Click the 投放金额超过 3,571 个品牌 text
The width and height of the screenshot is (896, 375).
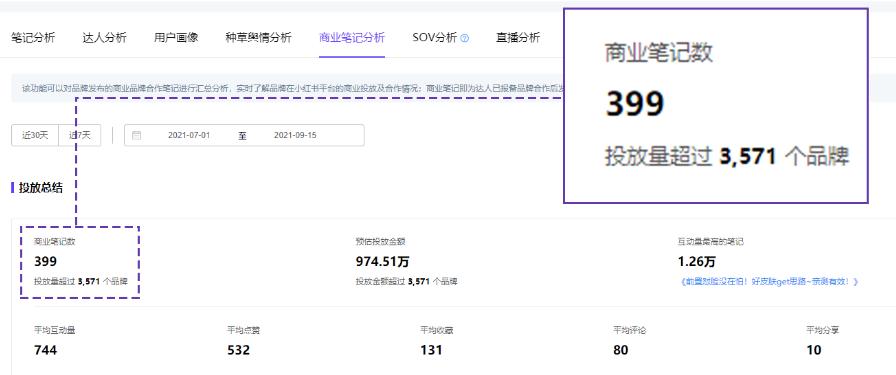407,281
